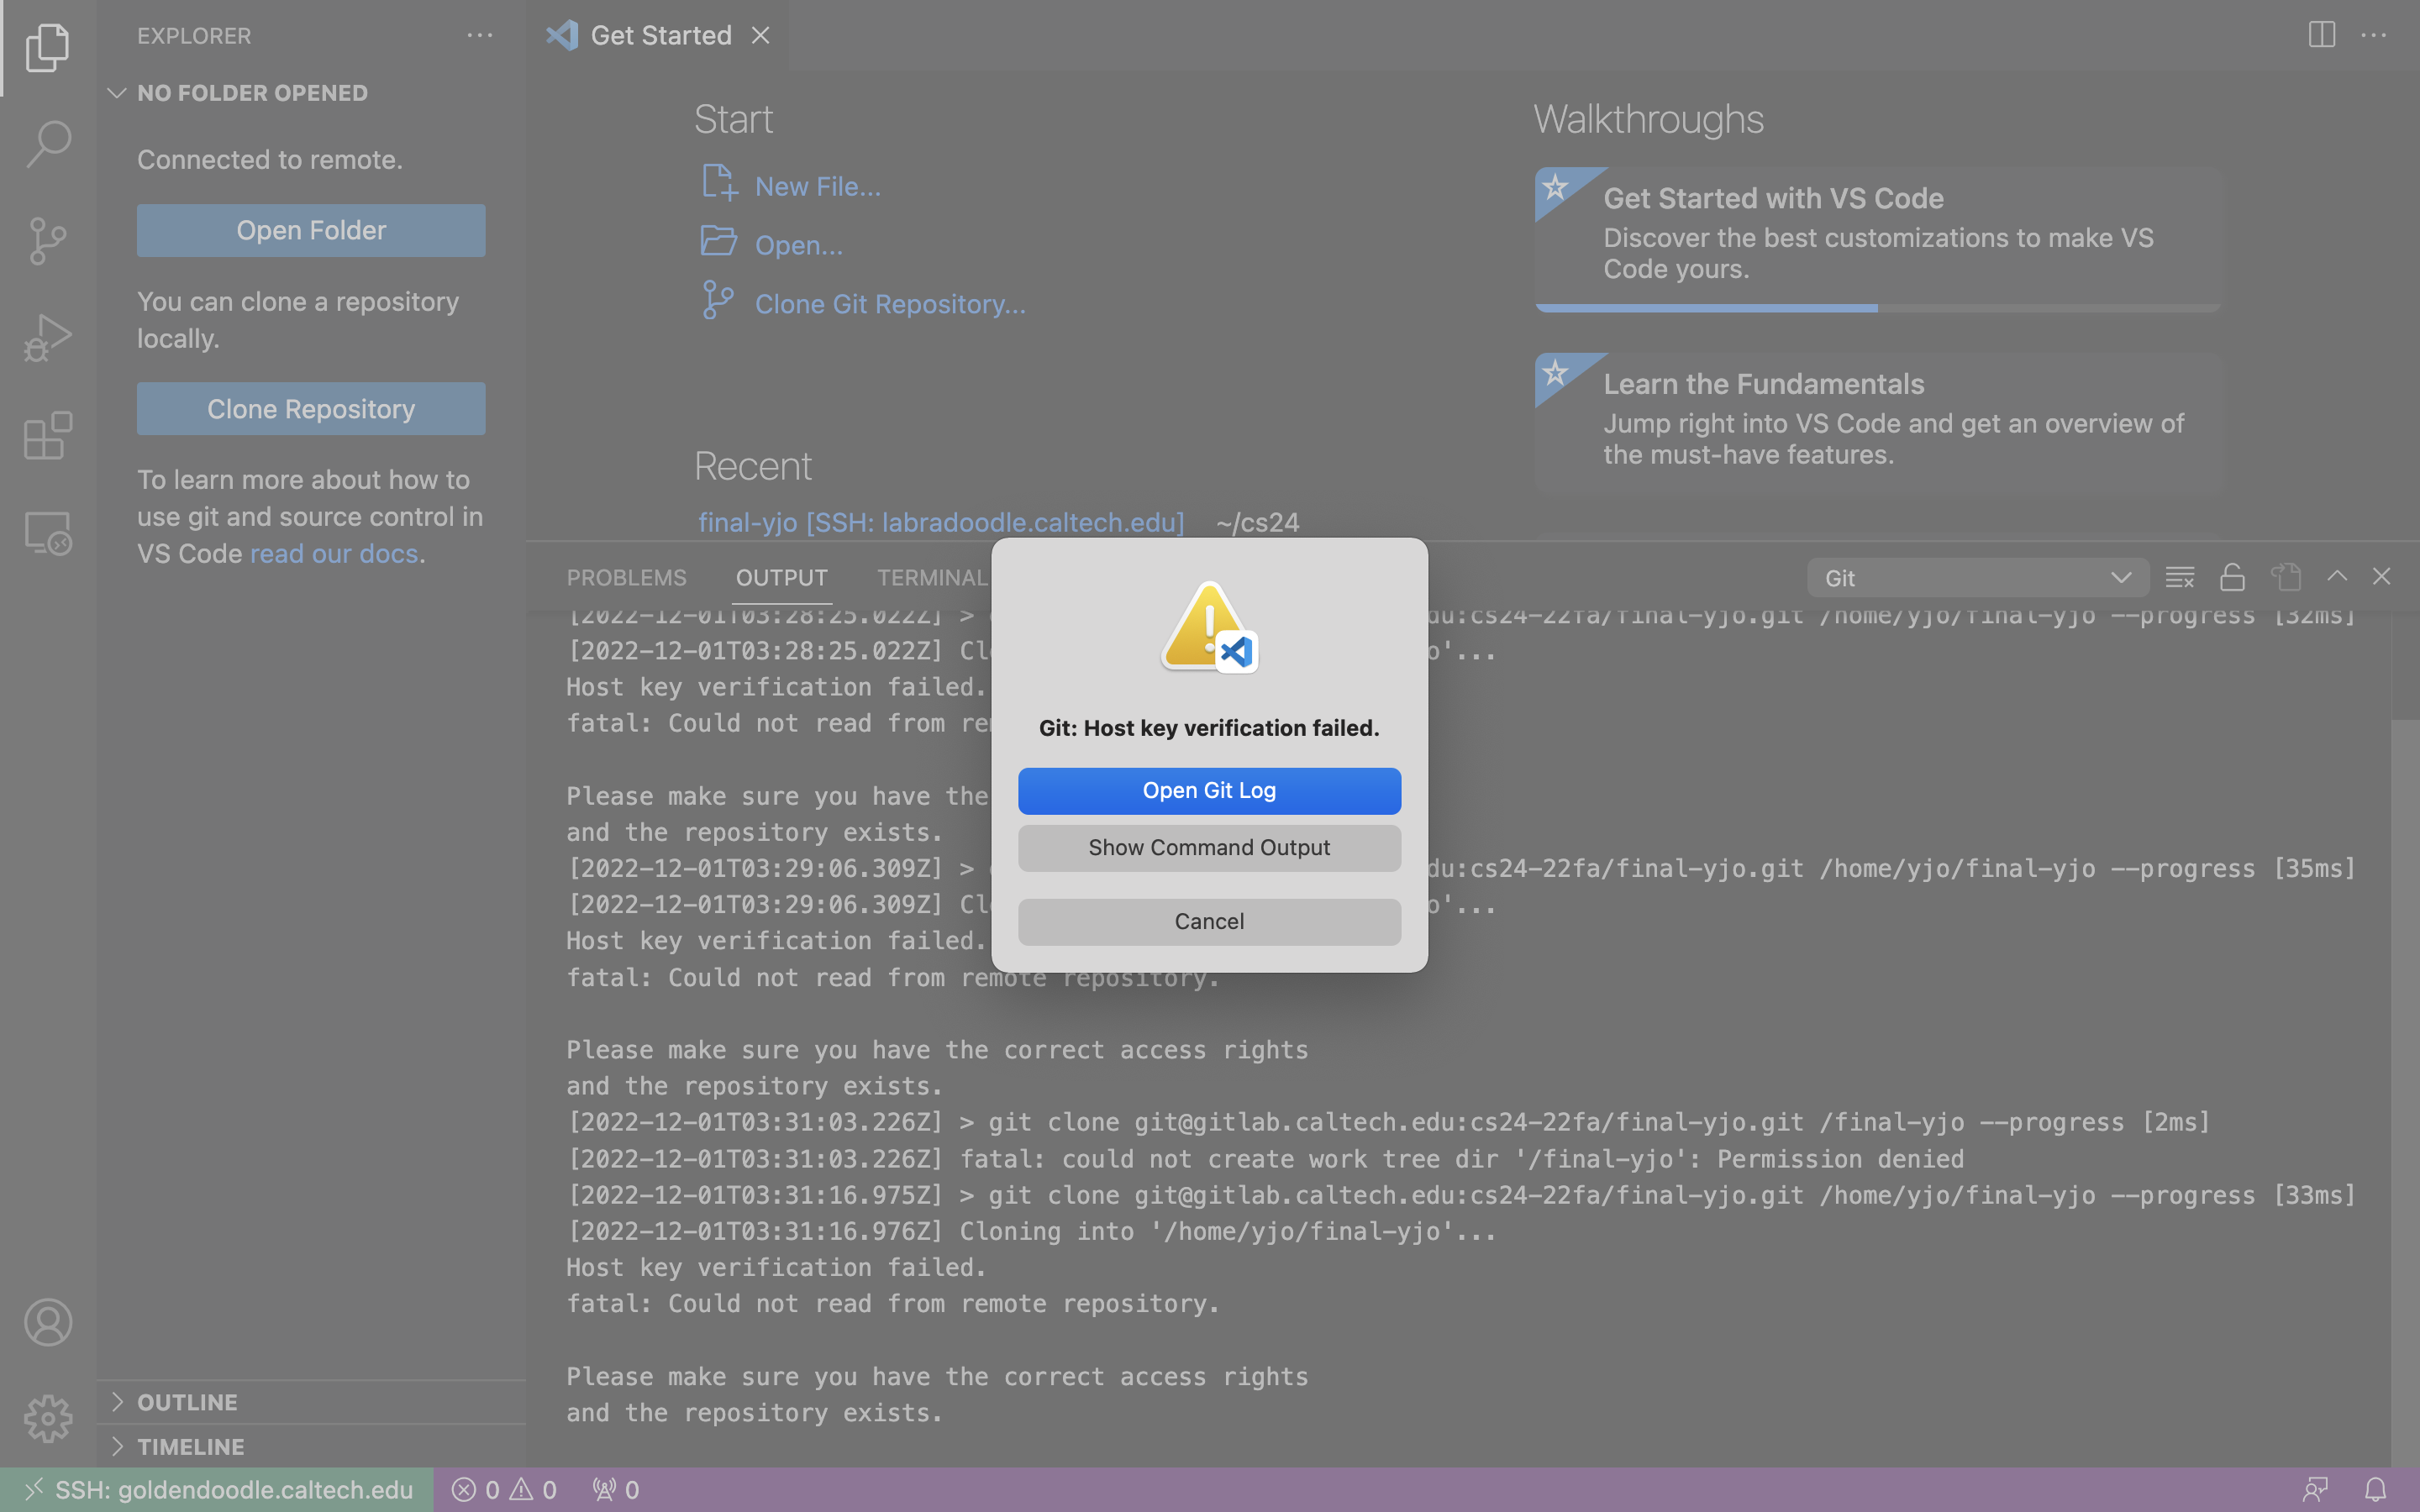Toggle the output scroll lock icon
Viewport: 2420px width, 1512px height.
(x=2232, y=578)
